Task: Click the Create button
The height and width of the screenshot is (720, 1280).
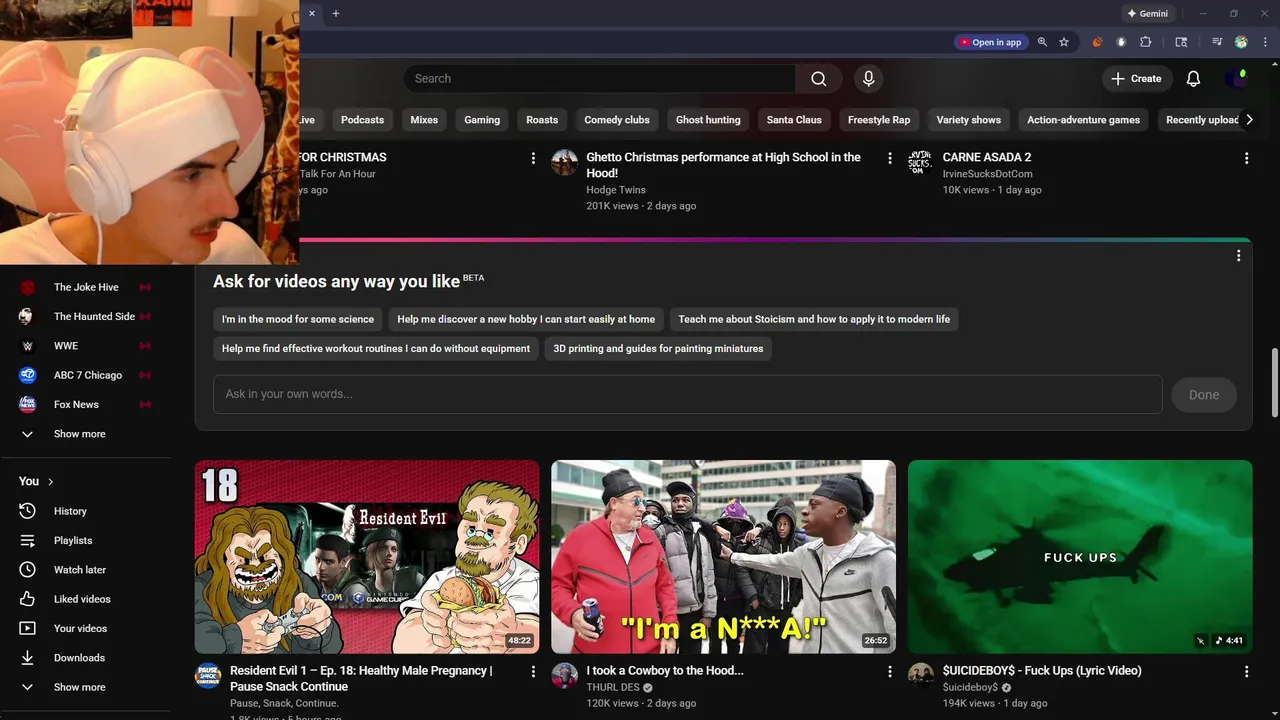Action: 1136,79
